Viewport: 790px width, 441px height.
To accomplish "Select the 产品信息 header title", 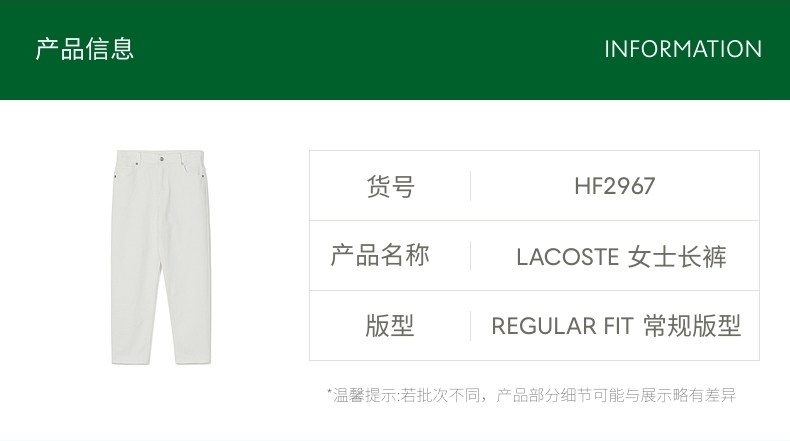I will point(85,49).
